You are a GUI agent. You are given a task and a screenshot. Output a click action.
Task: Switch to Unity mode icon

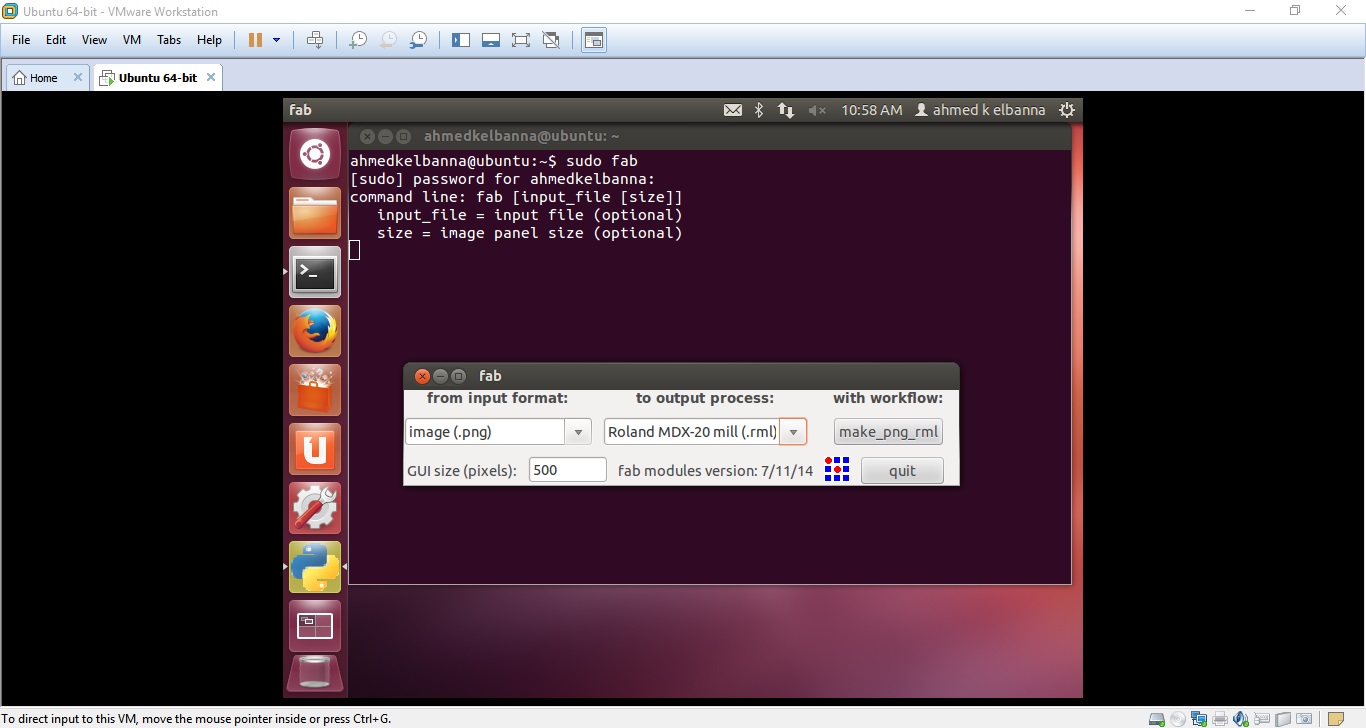pos(551,40)
